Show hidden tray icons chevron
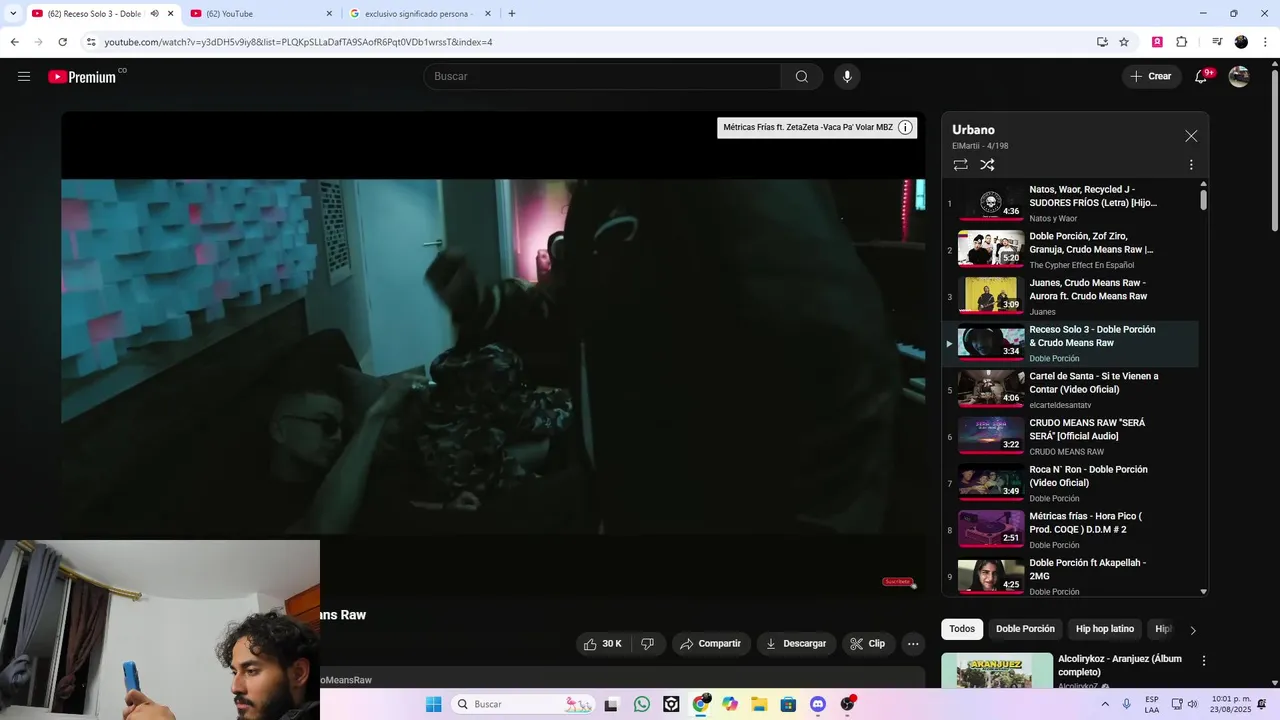The image size is (1280, 720). click(1105, 704)
